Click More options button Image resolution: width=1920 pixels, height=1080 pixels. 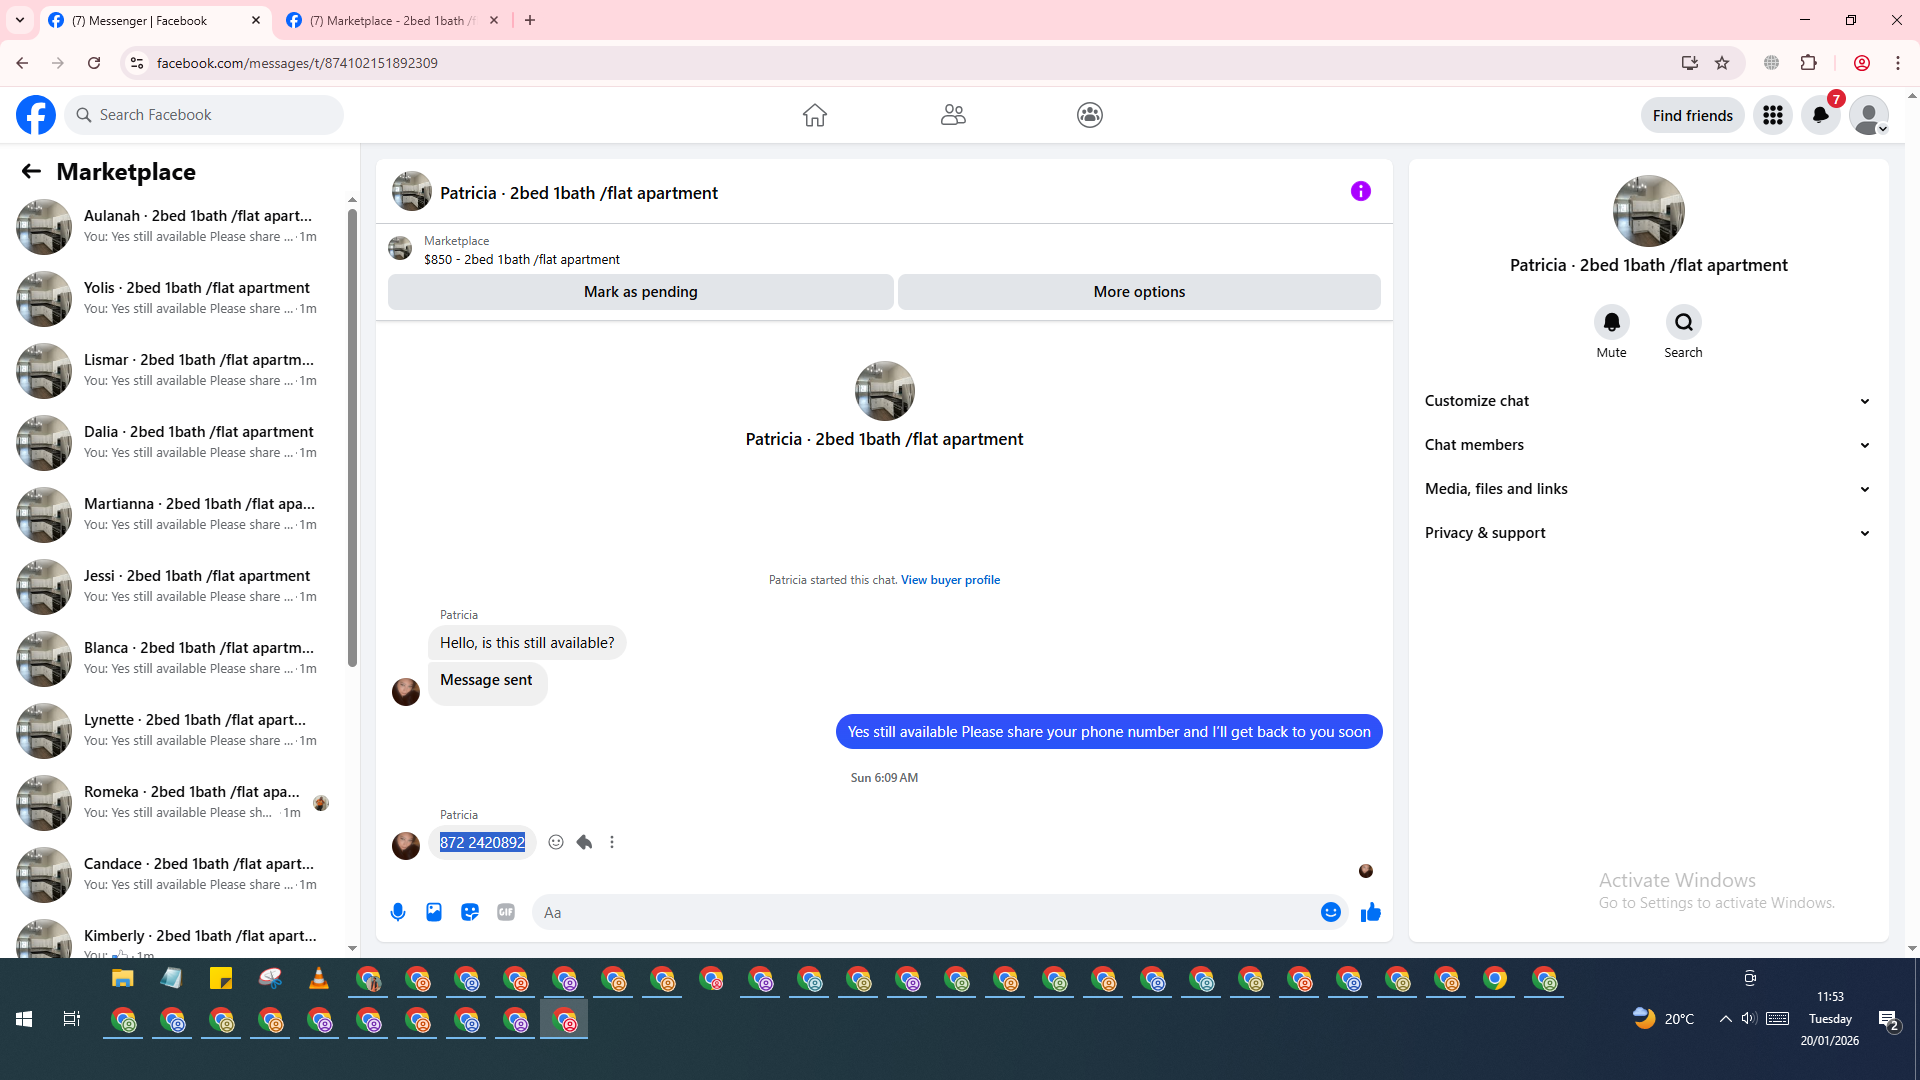pos(1139,292)
